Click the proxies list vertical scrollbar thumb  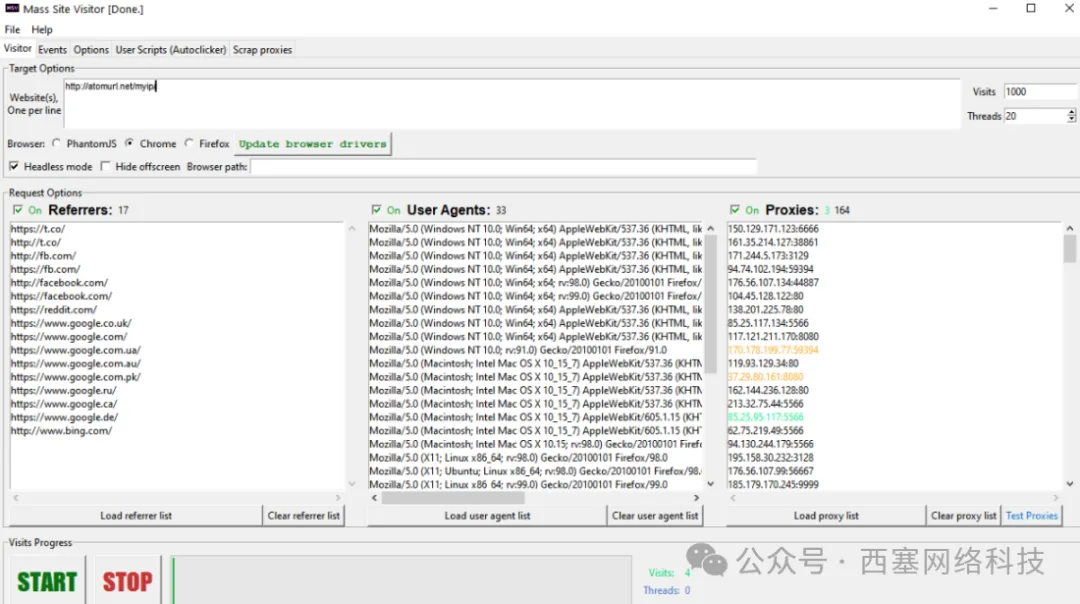[x=1070, y=249]
